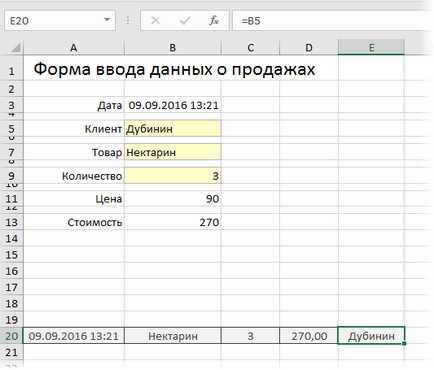The width and height of the screenshot is (434, 370).
Task: Select row 11 header
Action: point(12,199)
